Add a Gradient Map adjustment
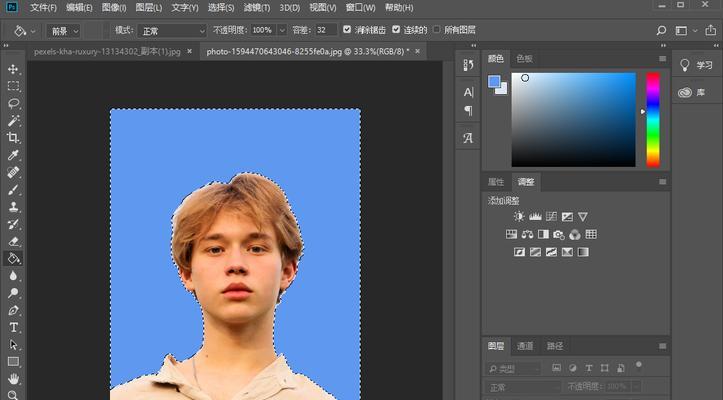This screenshot has width=723, height=400. click(x=583, y=252)
